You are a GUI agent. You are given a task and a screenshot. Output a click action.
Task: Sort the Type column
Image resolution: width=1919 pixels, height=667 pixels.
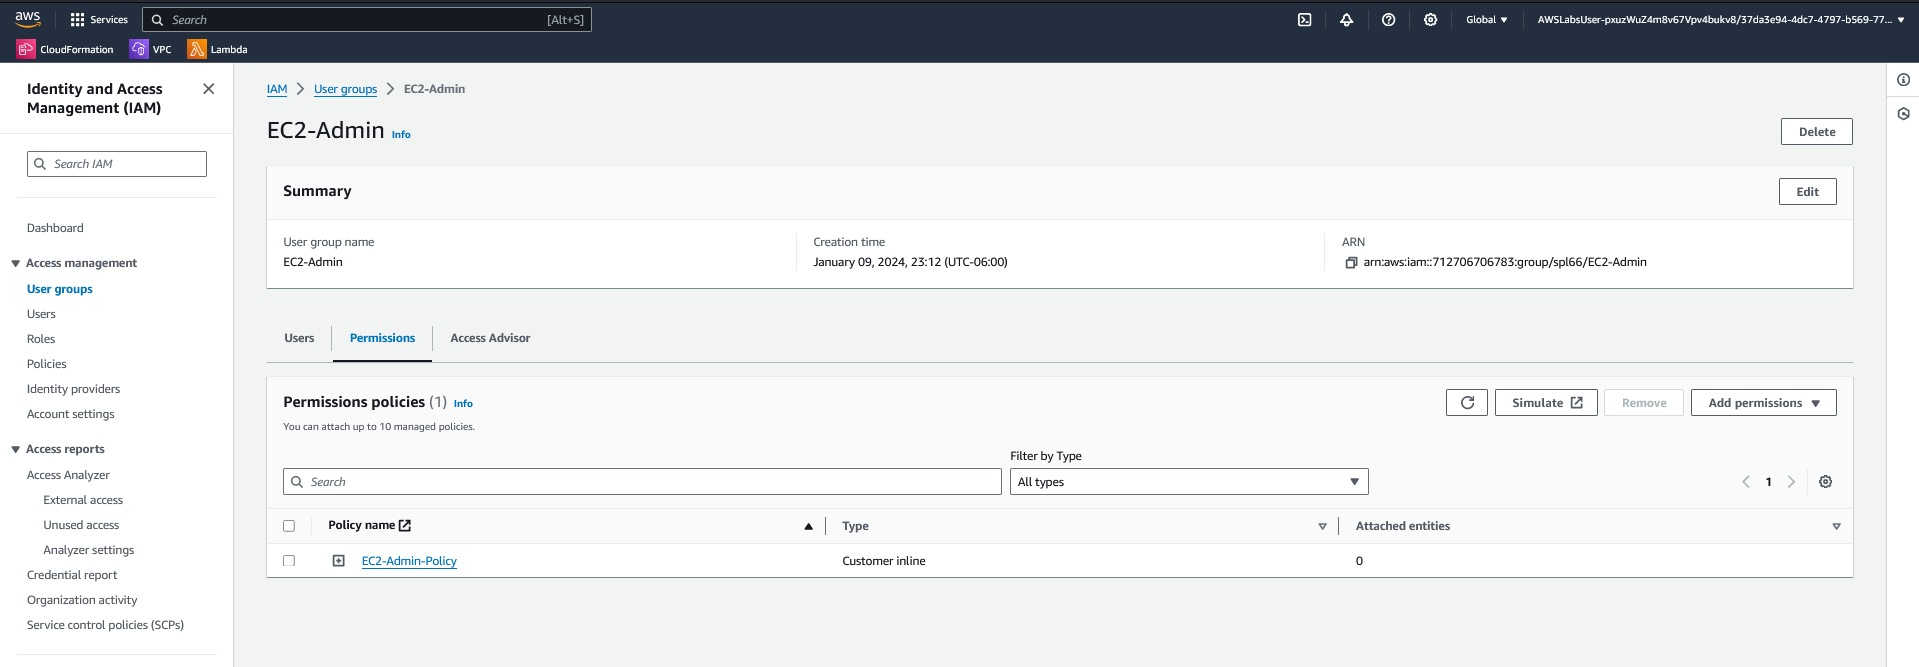(x=1322, y=527)
